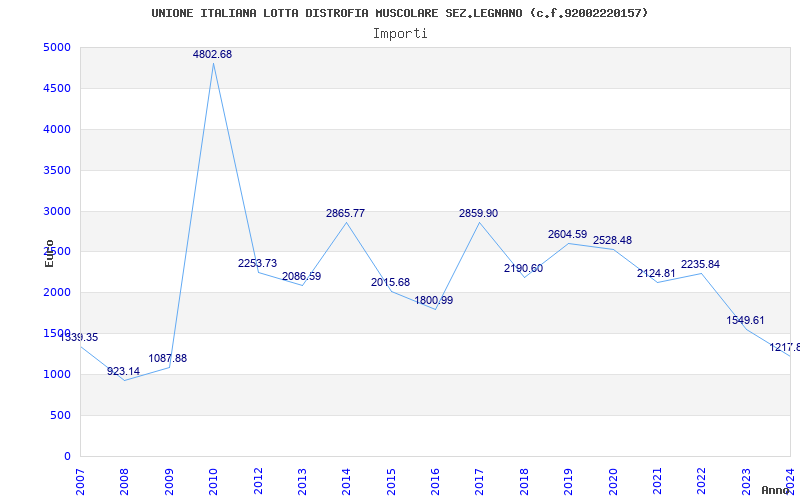
Task: Select the 1339.35 data label
Action: (79, 337)
